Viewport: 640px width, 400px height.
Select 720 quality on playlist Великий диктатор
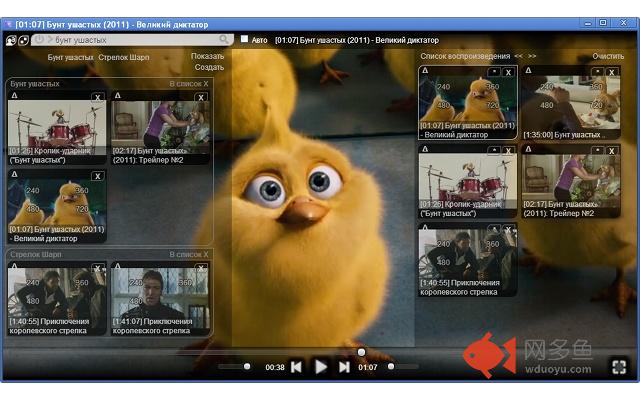point(493,105)
